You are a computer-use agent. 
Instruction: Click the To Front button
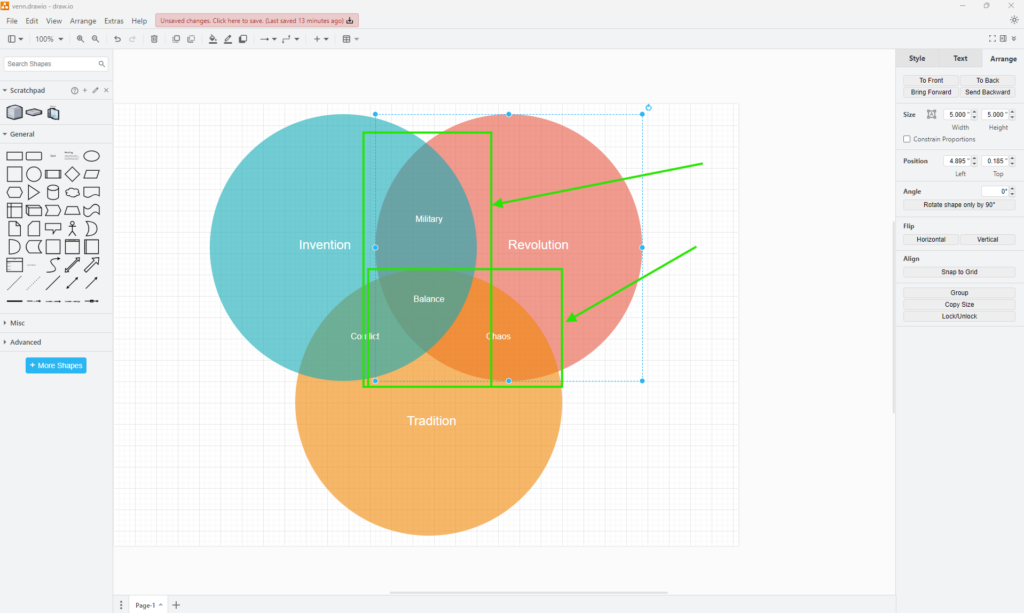point(931,80)
